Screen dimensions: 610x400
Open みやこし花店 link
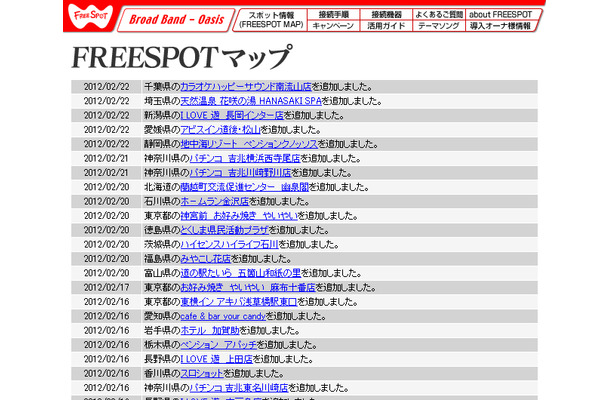[205, 259]
